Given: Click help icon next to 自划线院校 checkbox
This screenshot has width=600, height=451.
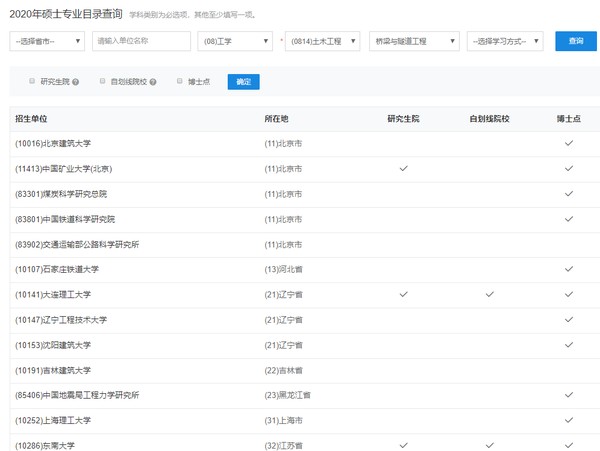Looking at the screenshot, I should pyautogui.click(x=153, y=82).
